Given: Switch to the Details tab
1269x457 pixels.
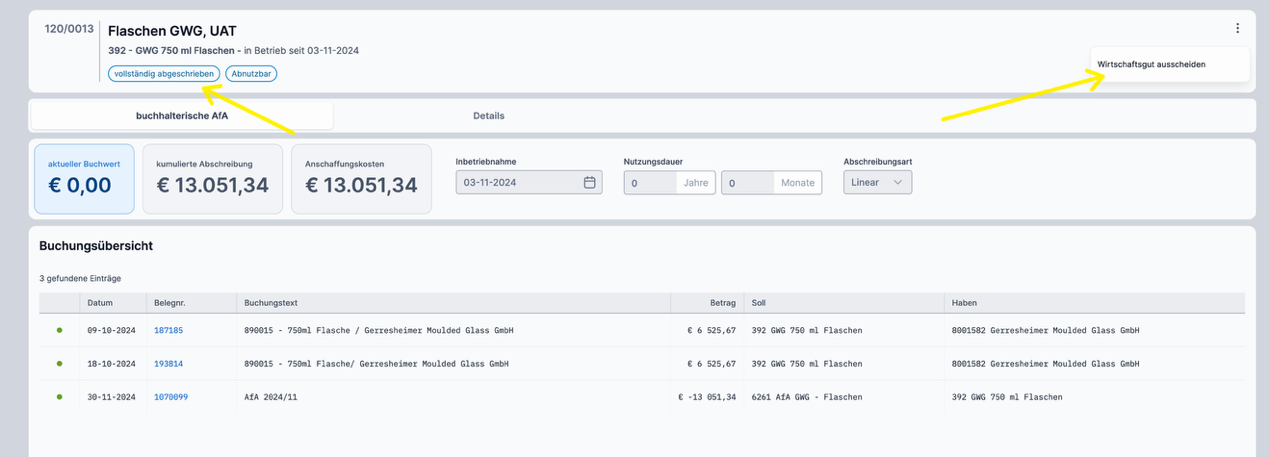Looking at the screenshot, I should click(488, 116).
